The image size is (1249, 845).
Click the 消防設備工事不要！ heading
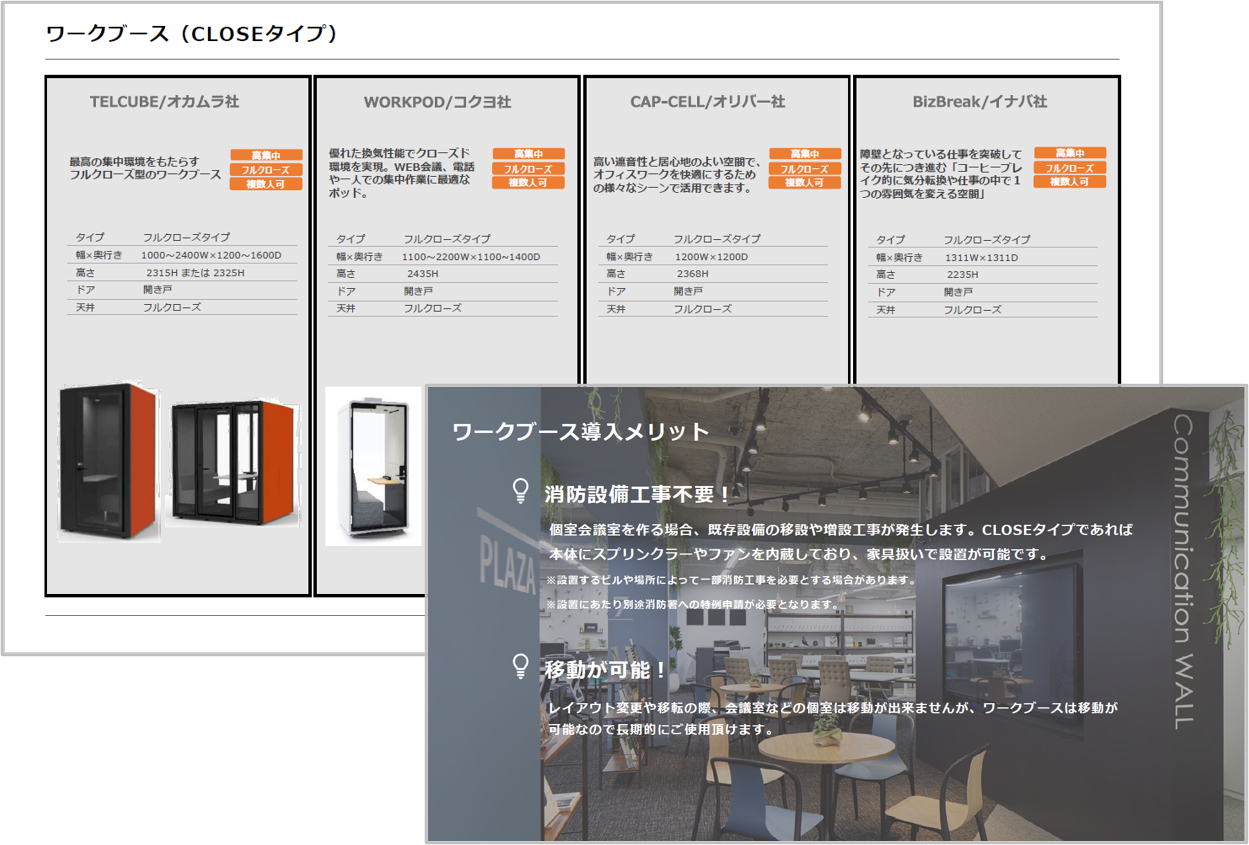[x=639, y=494]
